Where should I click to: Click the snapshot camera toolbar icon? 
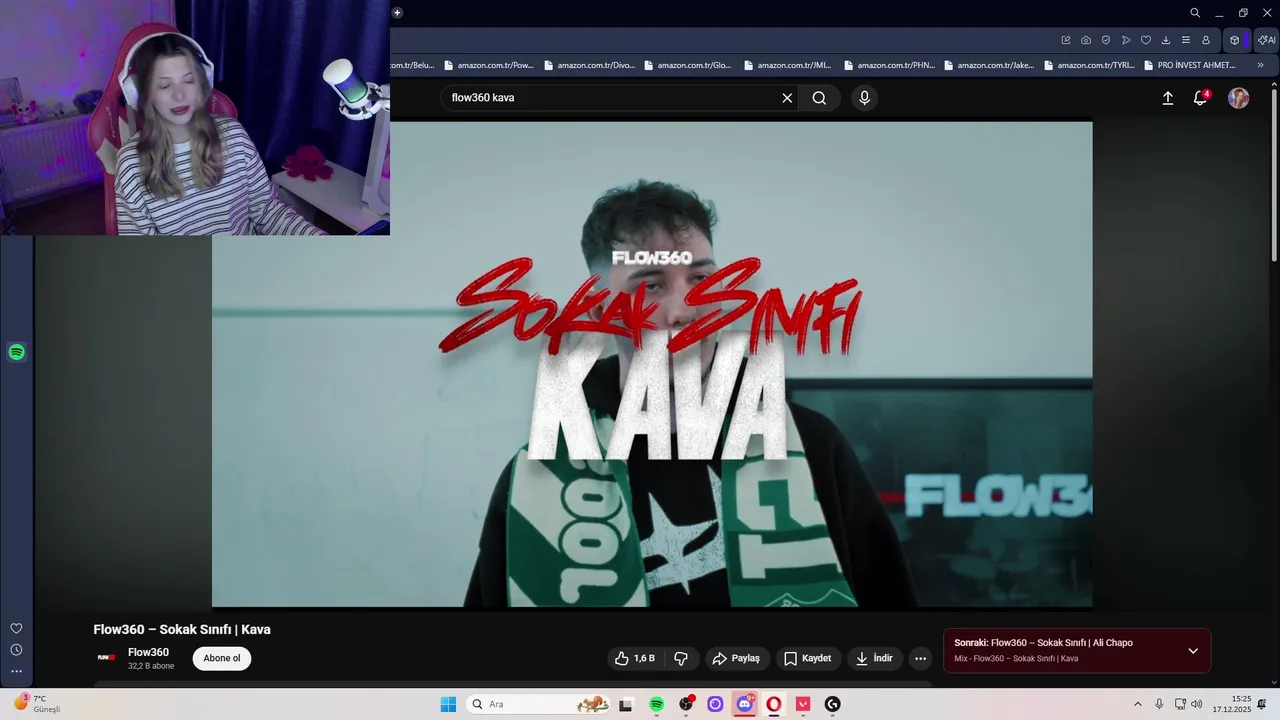[x=1086, y=40]
